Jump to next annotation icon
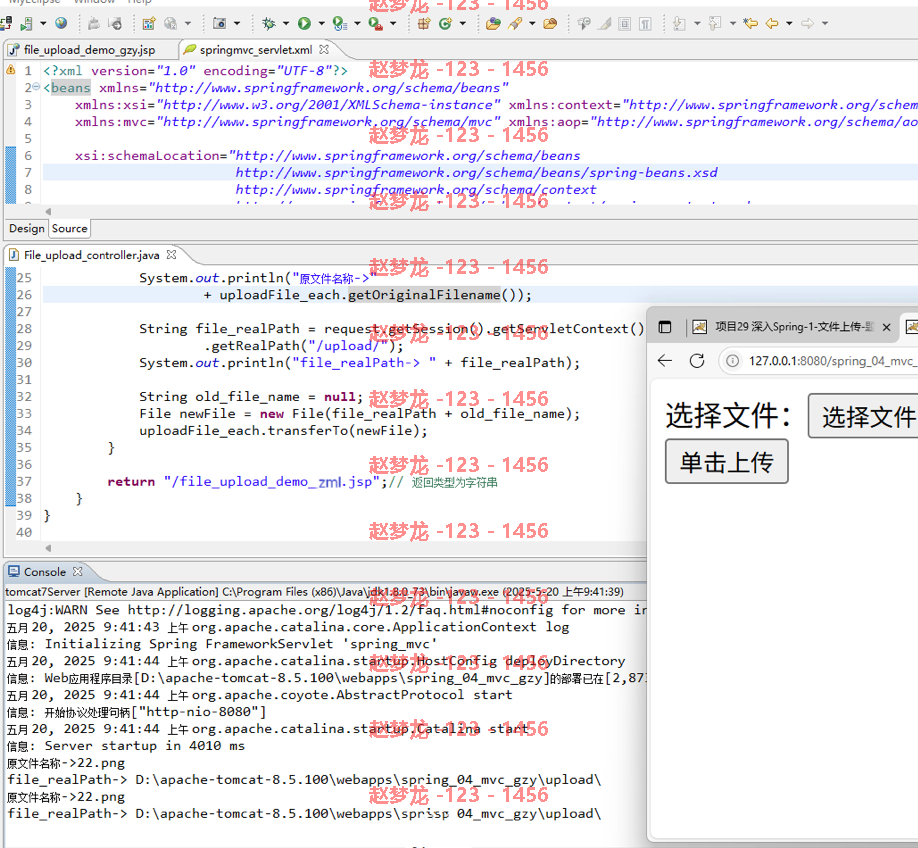Viewport: 918px width, 848px height. [x=679, y=23]
